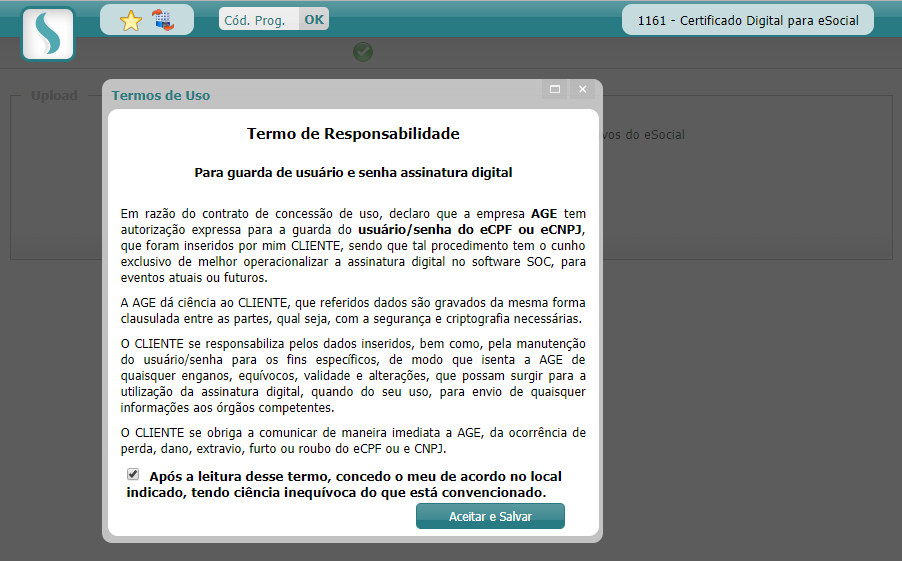Click the paragraph starting 'O CLIENTE se obriga a comunicar'

point(353,441)
